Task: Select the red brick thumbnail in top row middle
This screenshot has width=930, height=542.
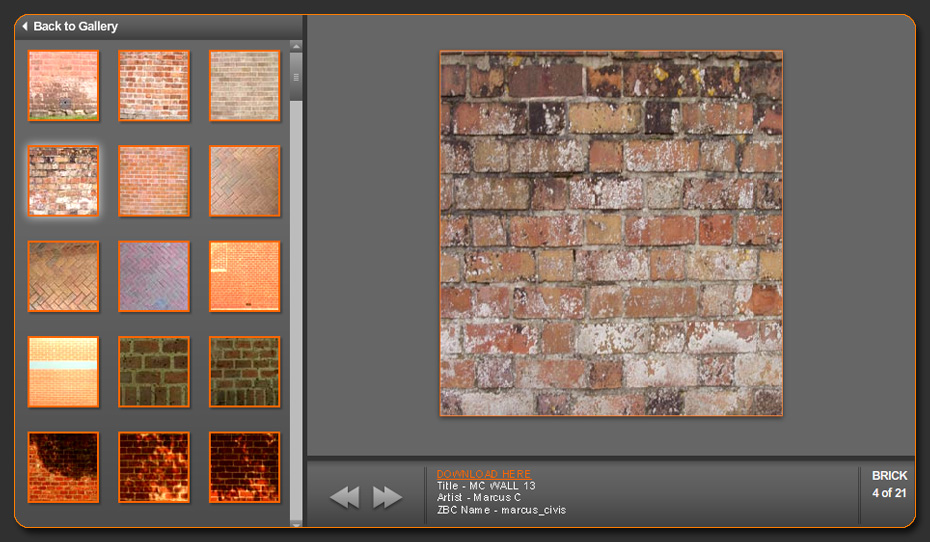Action: (x=154, y=86)
